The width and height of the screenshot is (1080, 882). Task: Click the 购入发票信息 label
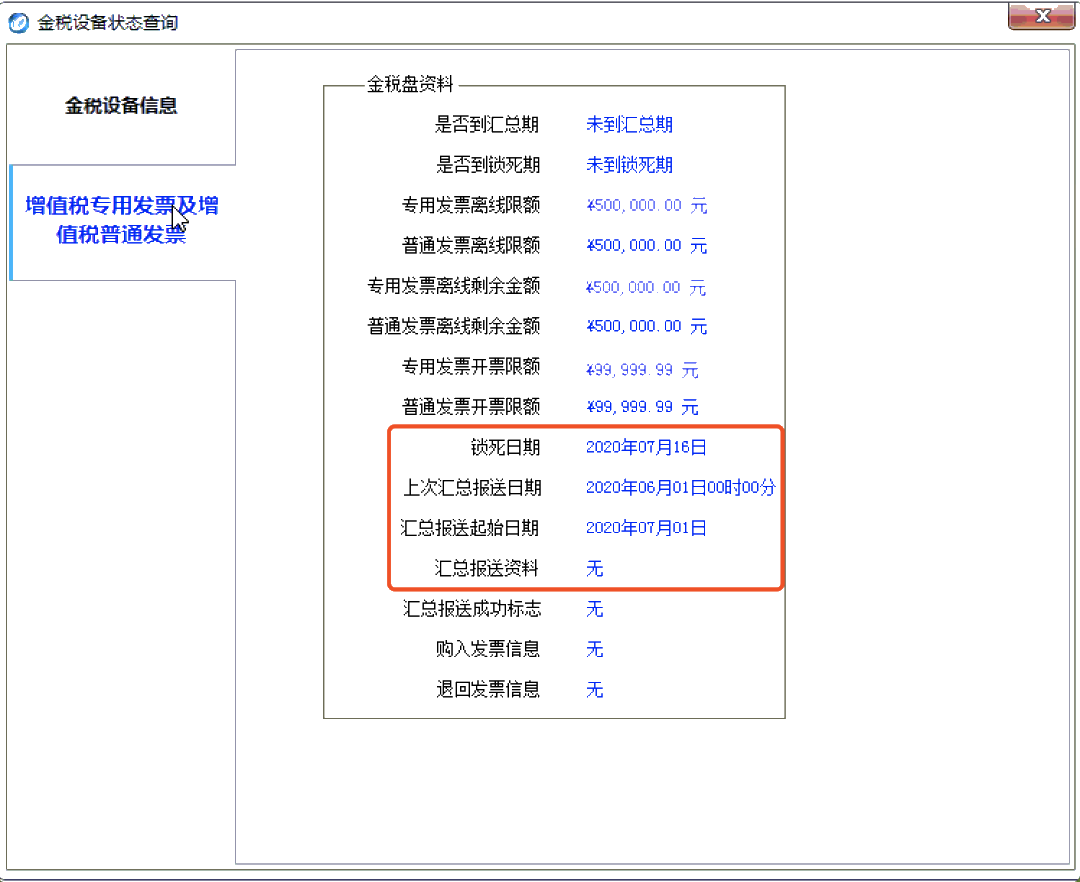(x=487, y=649)
